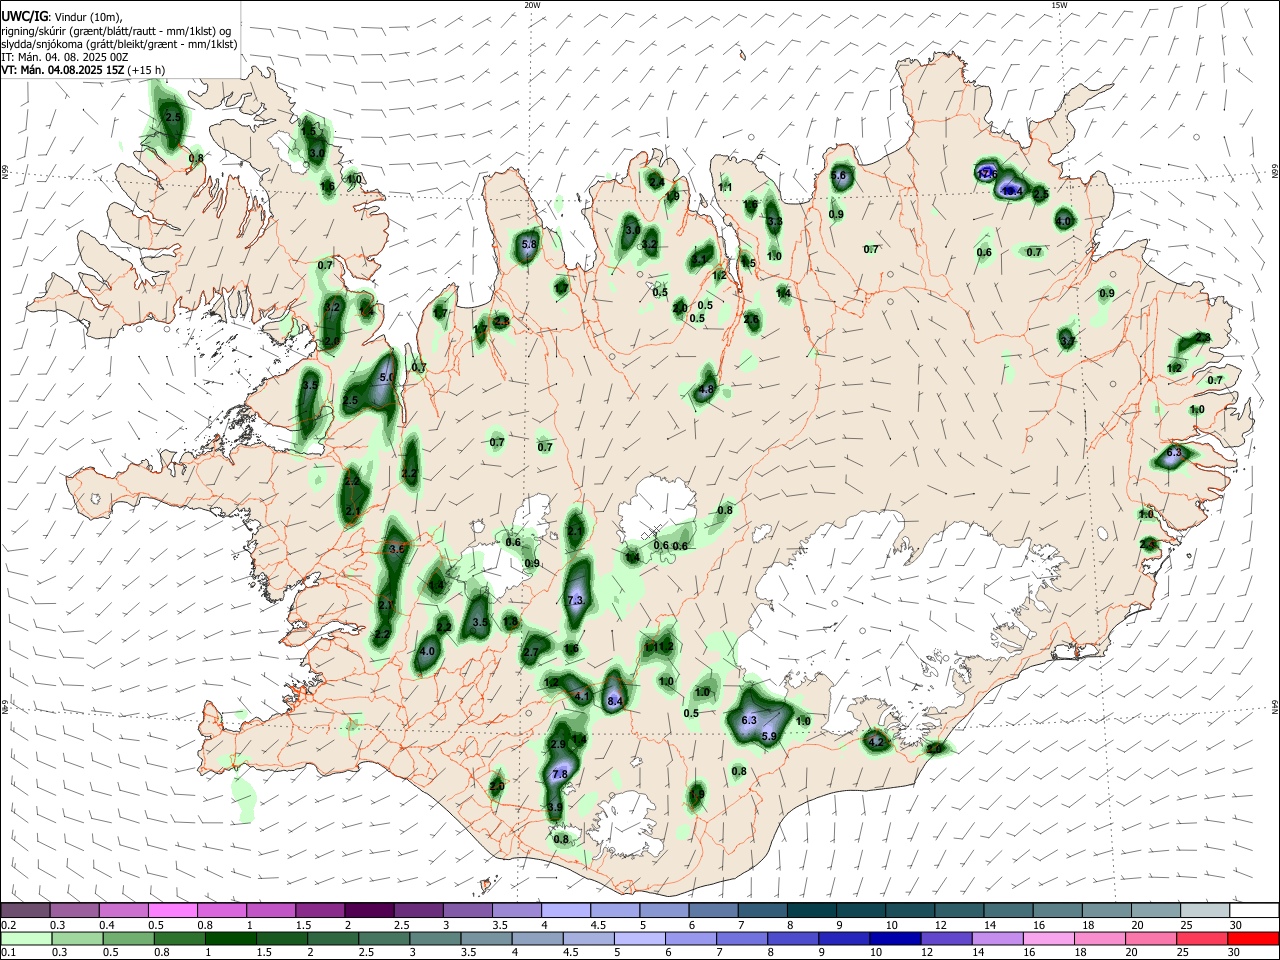Viewport: 1280px width, 960px height.
Task: Click the 20W longitude label
Action: (533, 5)
